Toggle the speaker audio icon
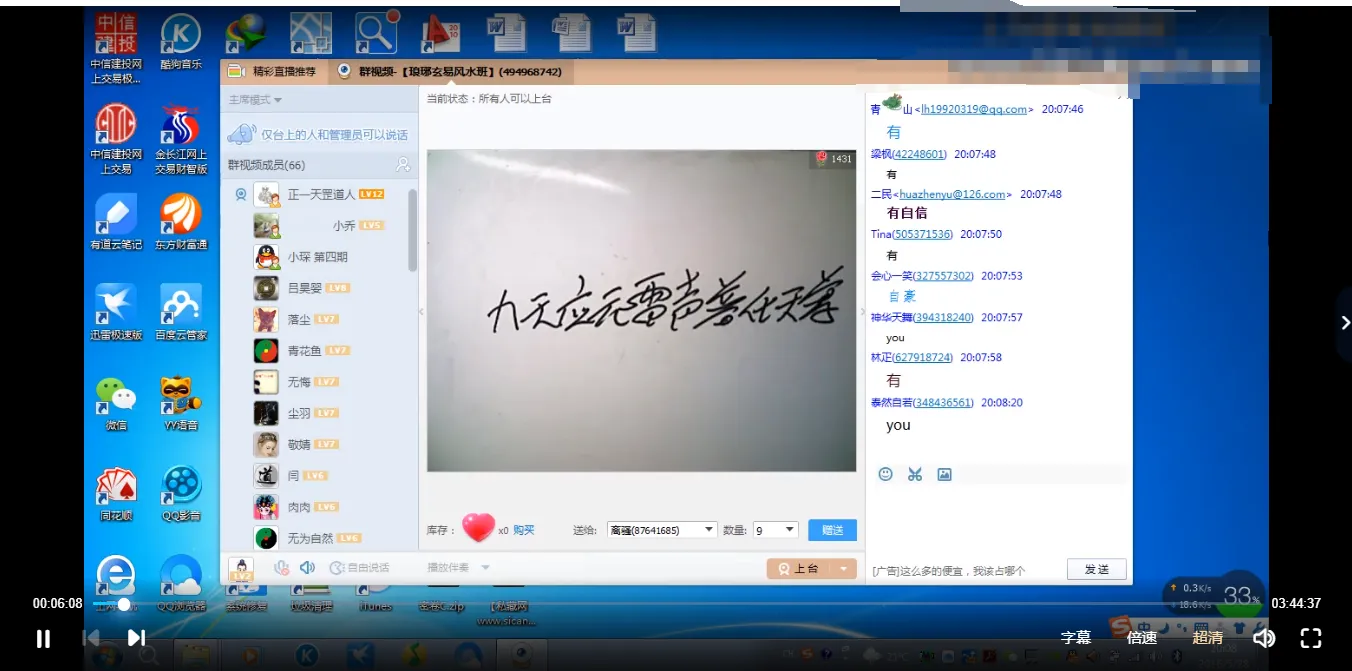This screenshot has height=671, width=1352. (306, 567)
